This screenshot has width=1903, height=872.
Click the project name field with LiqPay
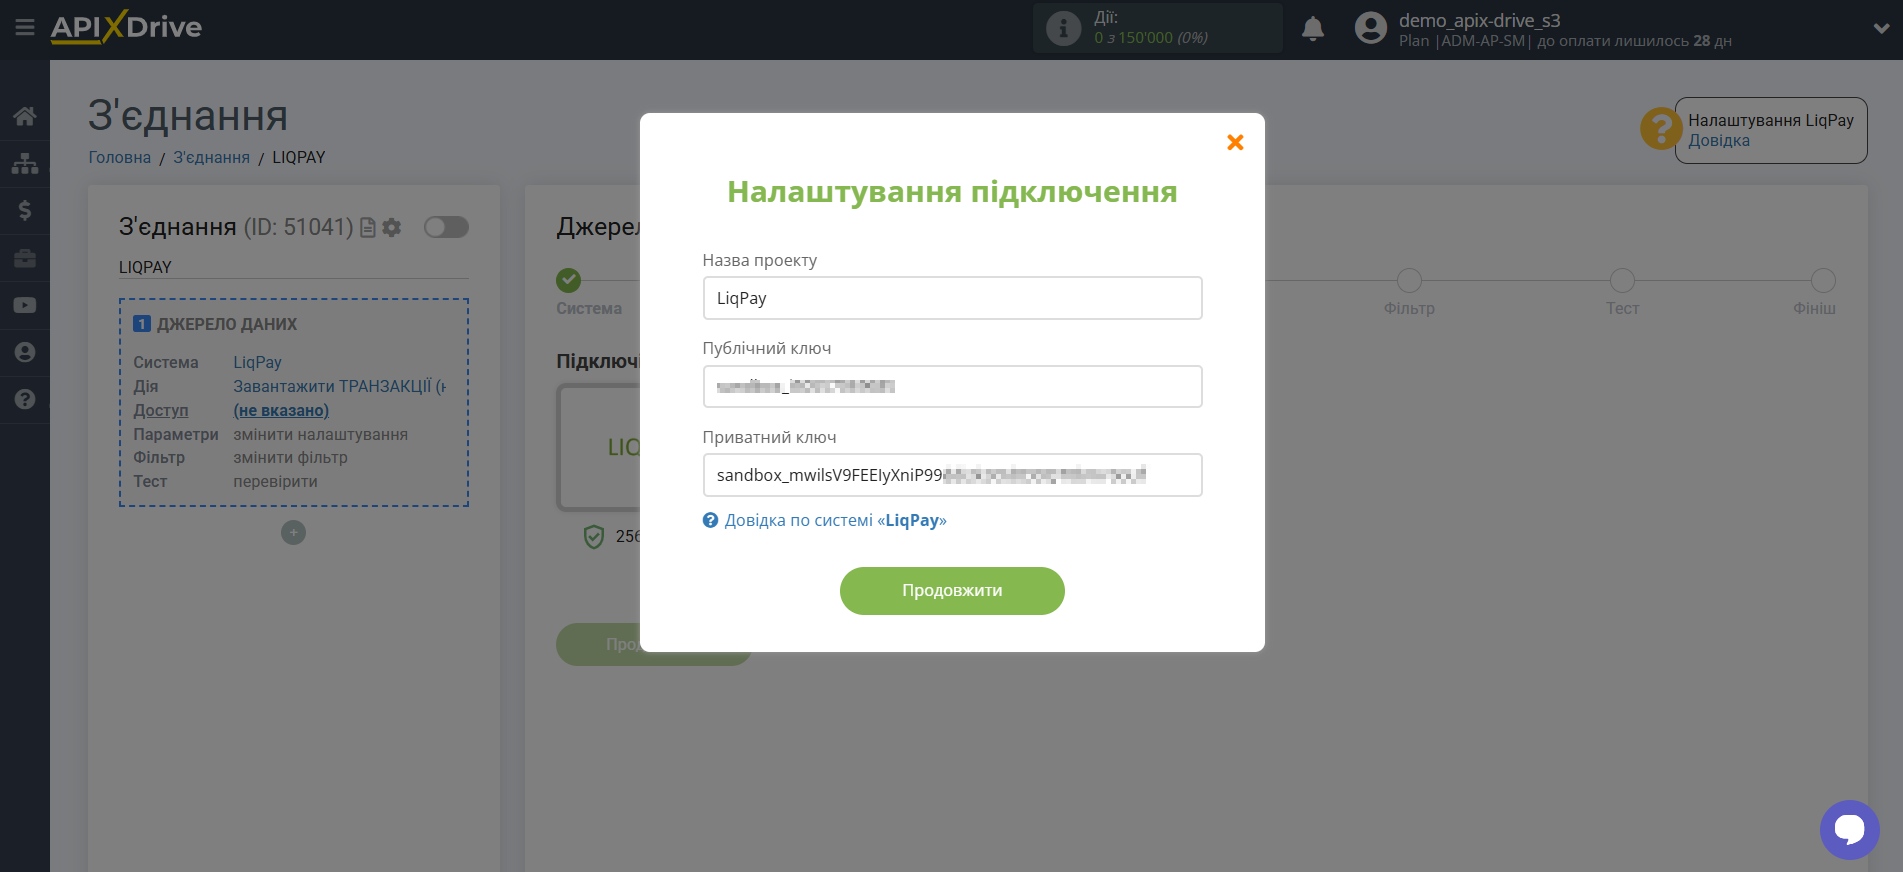[952, 298]
